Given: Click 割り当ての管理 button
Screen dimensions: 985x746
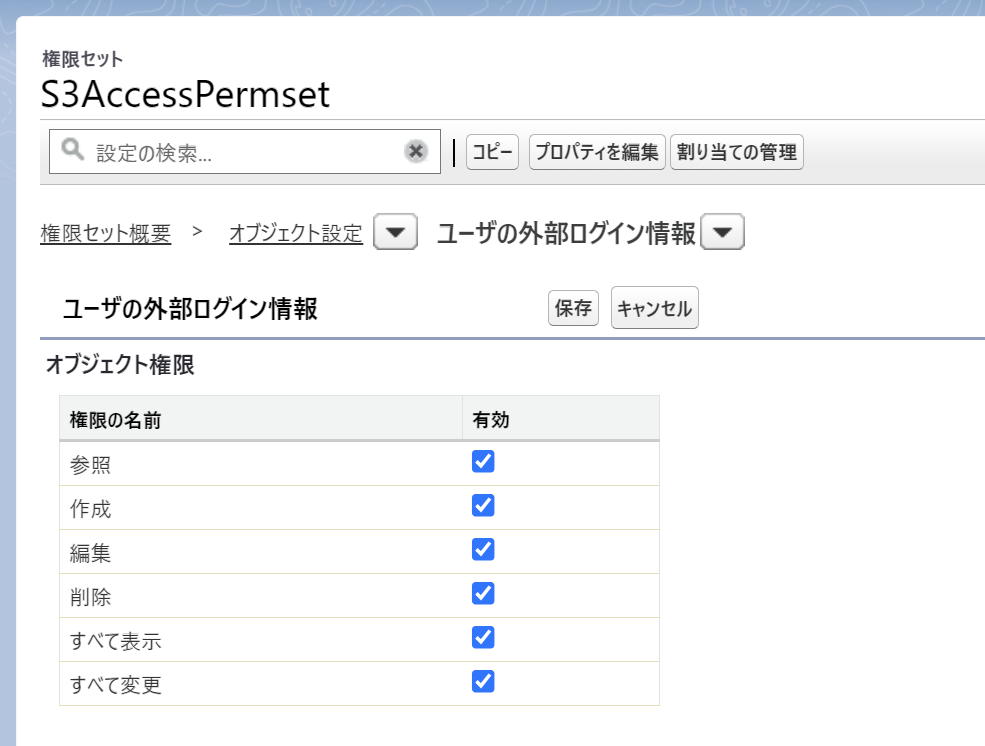Looking at the screenshot, I should tap(737, 152).
